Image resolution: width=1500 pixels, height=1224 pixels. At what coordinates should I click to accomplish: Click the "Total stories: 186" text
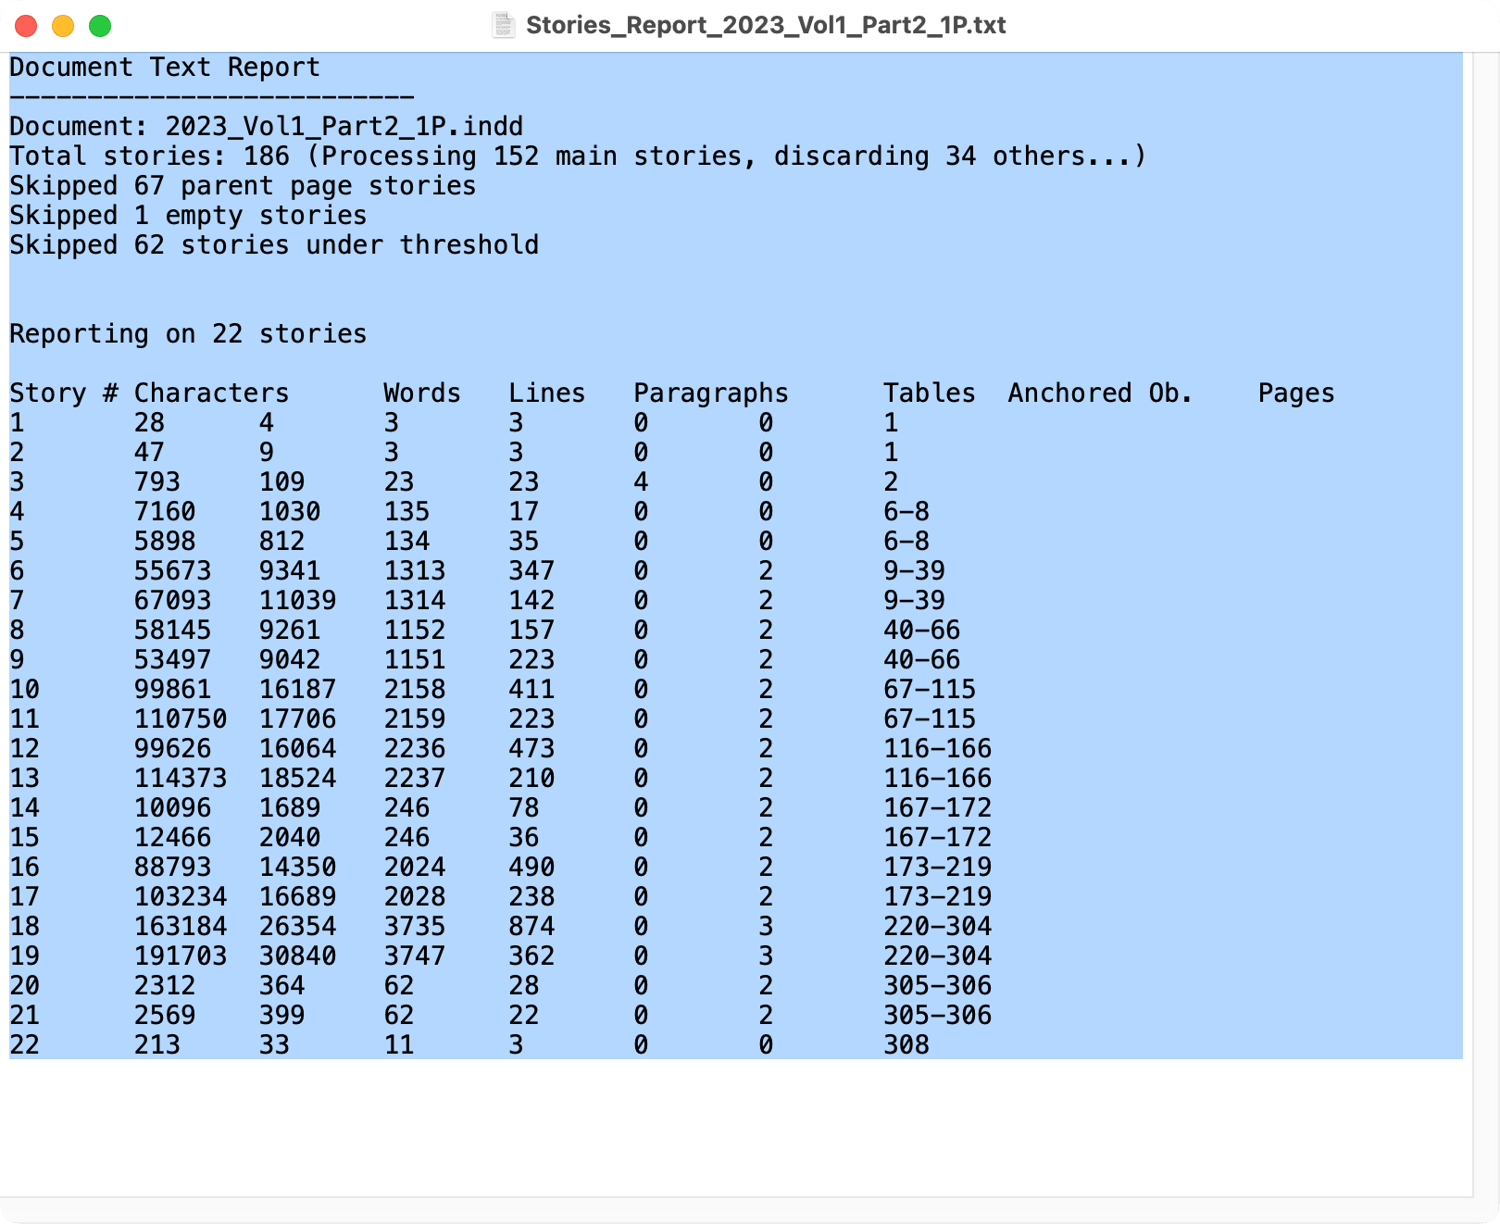tap(149, 156)
